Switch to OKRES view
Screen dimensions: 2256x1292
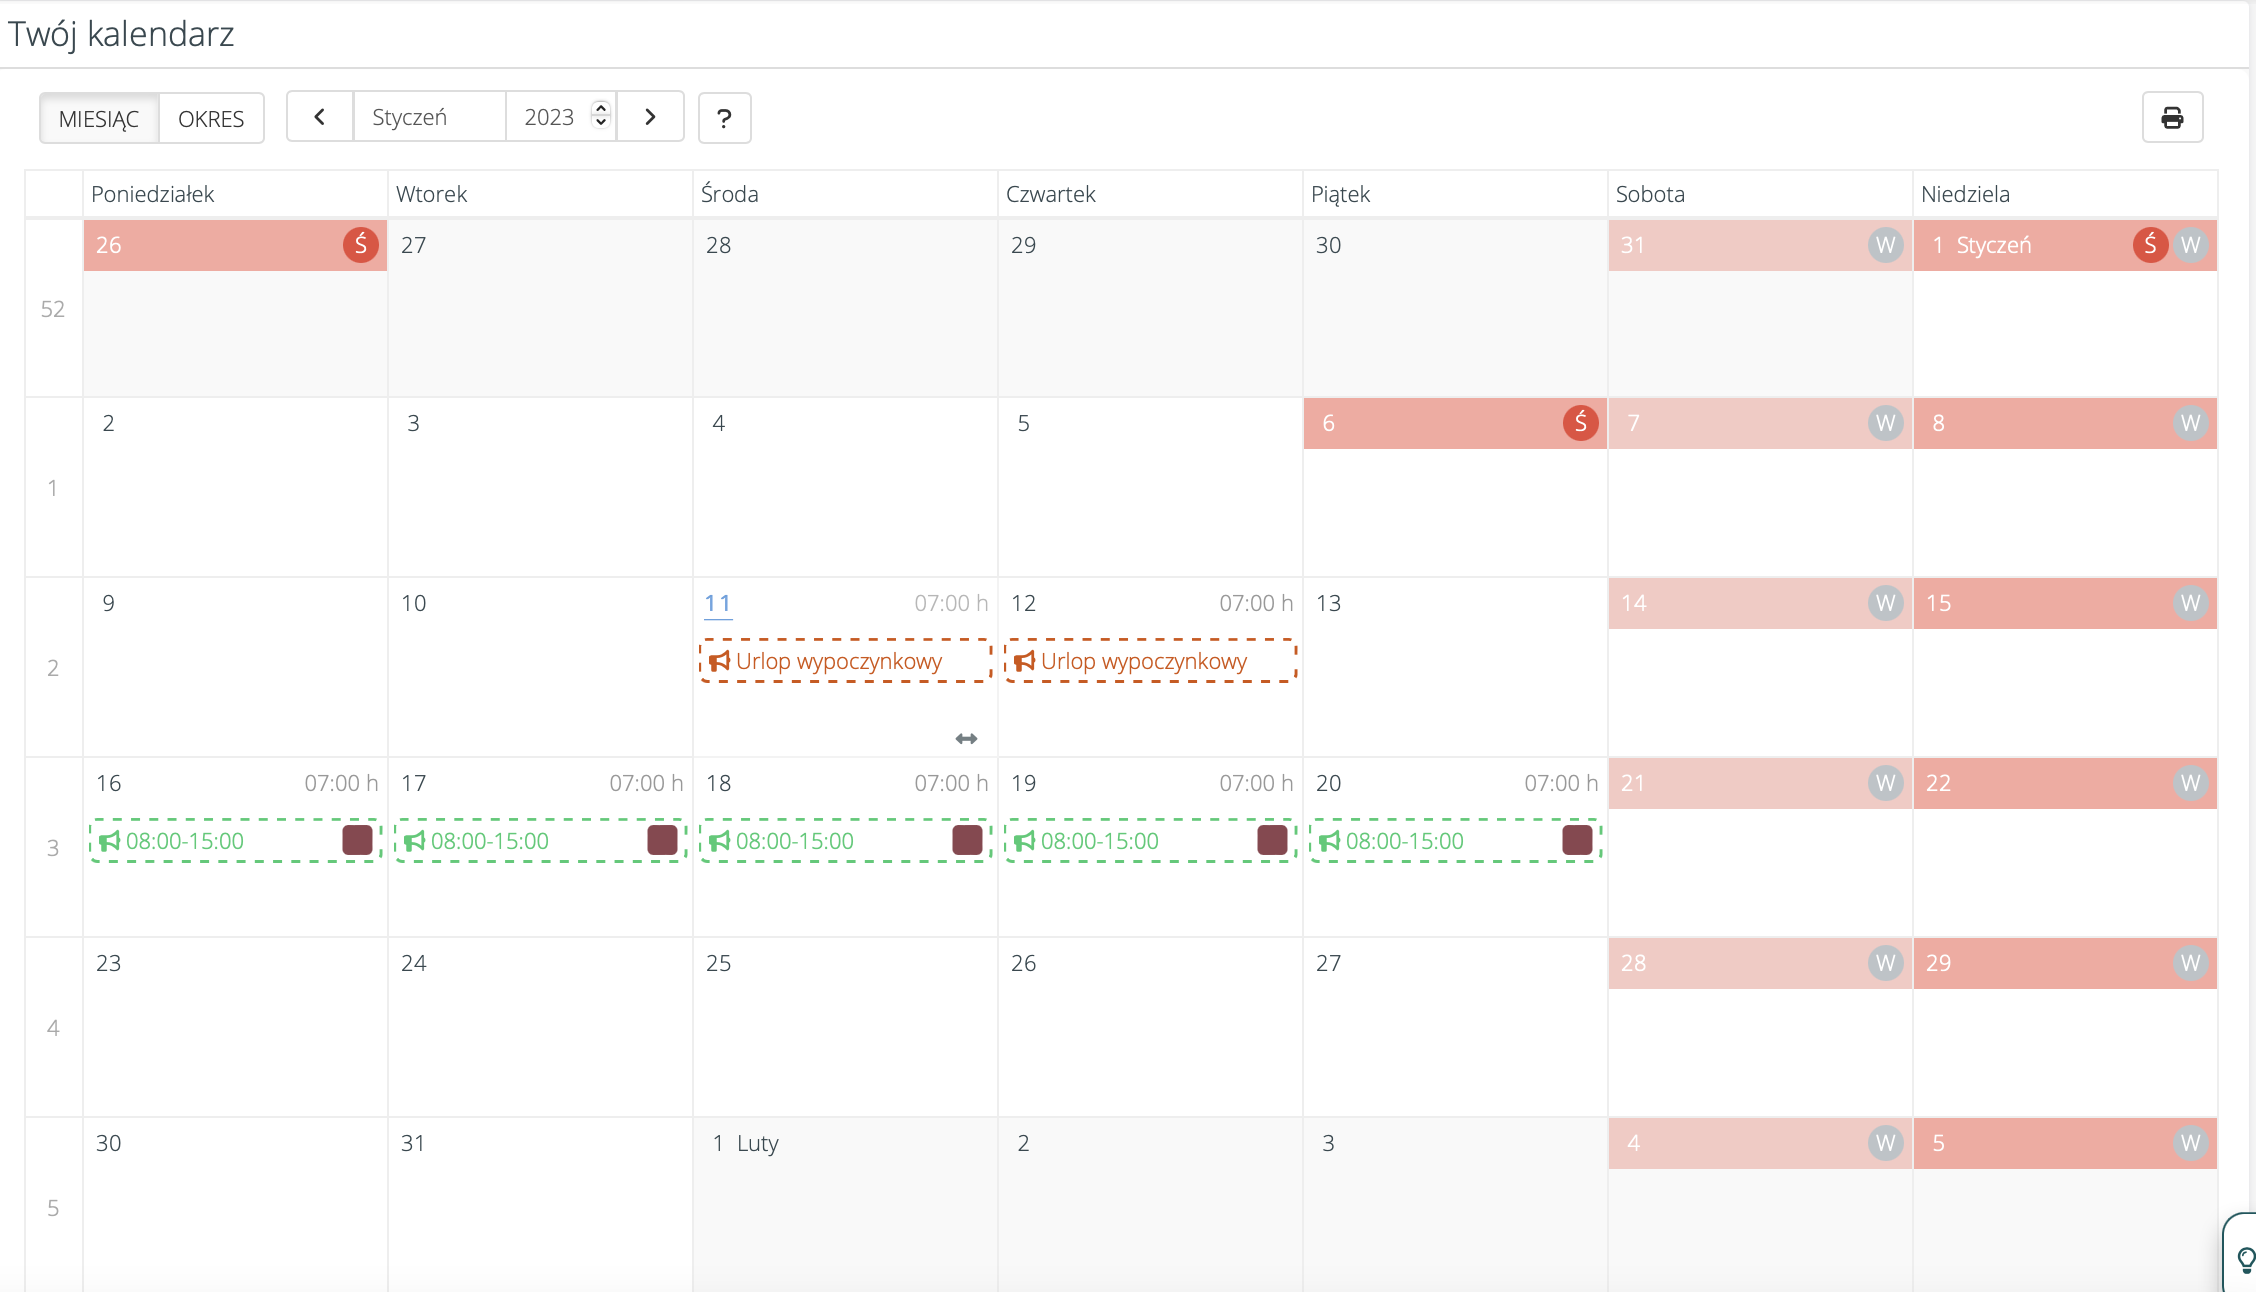pos(211,119)
